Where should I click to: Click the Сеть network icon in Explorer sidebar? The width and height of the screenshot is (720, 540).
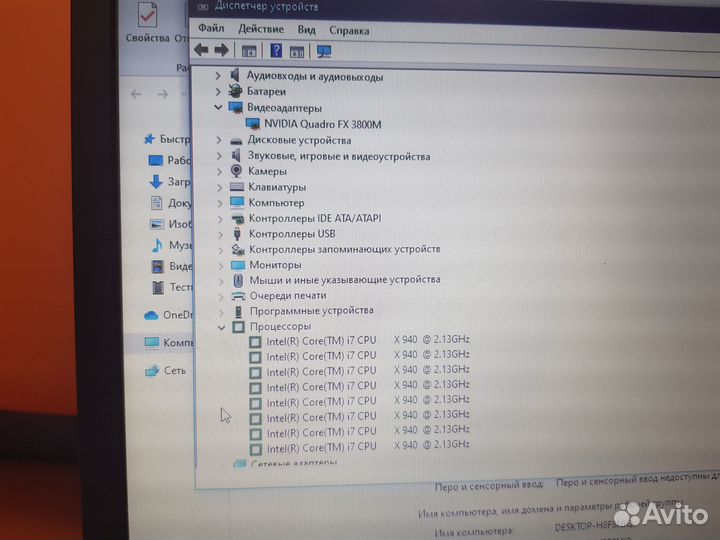tap(152, 370)
